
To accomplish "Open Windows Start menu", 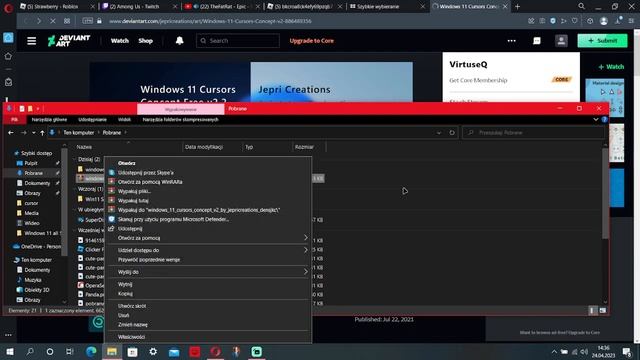I will [x=10, y=351].
